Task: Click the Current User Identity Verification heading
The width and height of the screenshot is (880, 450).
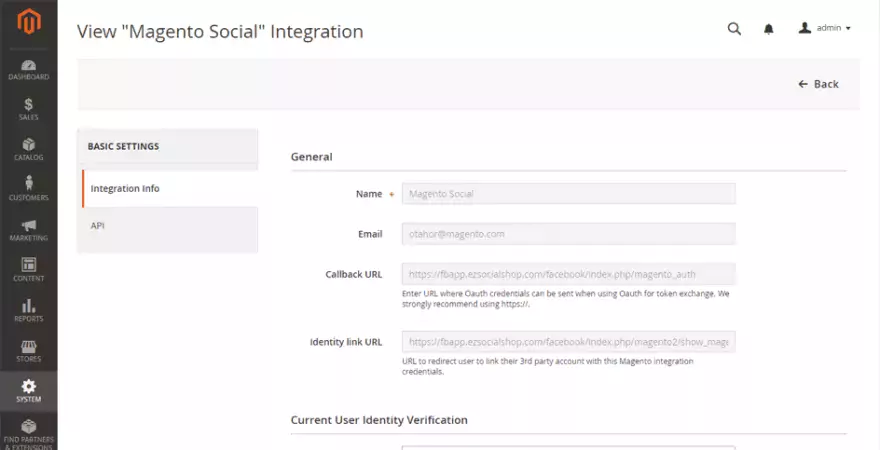Action: (x=379, y=420)
